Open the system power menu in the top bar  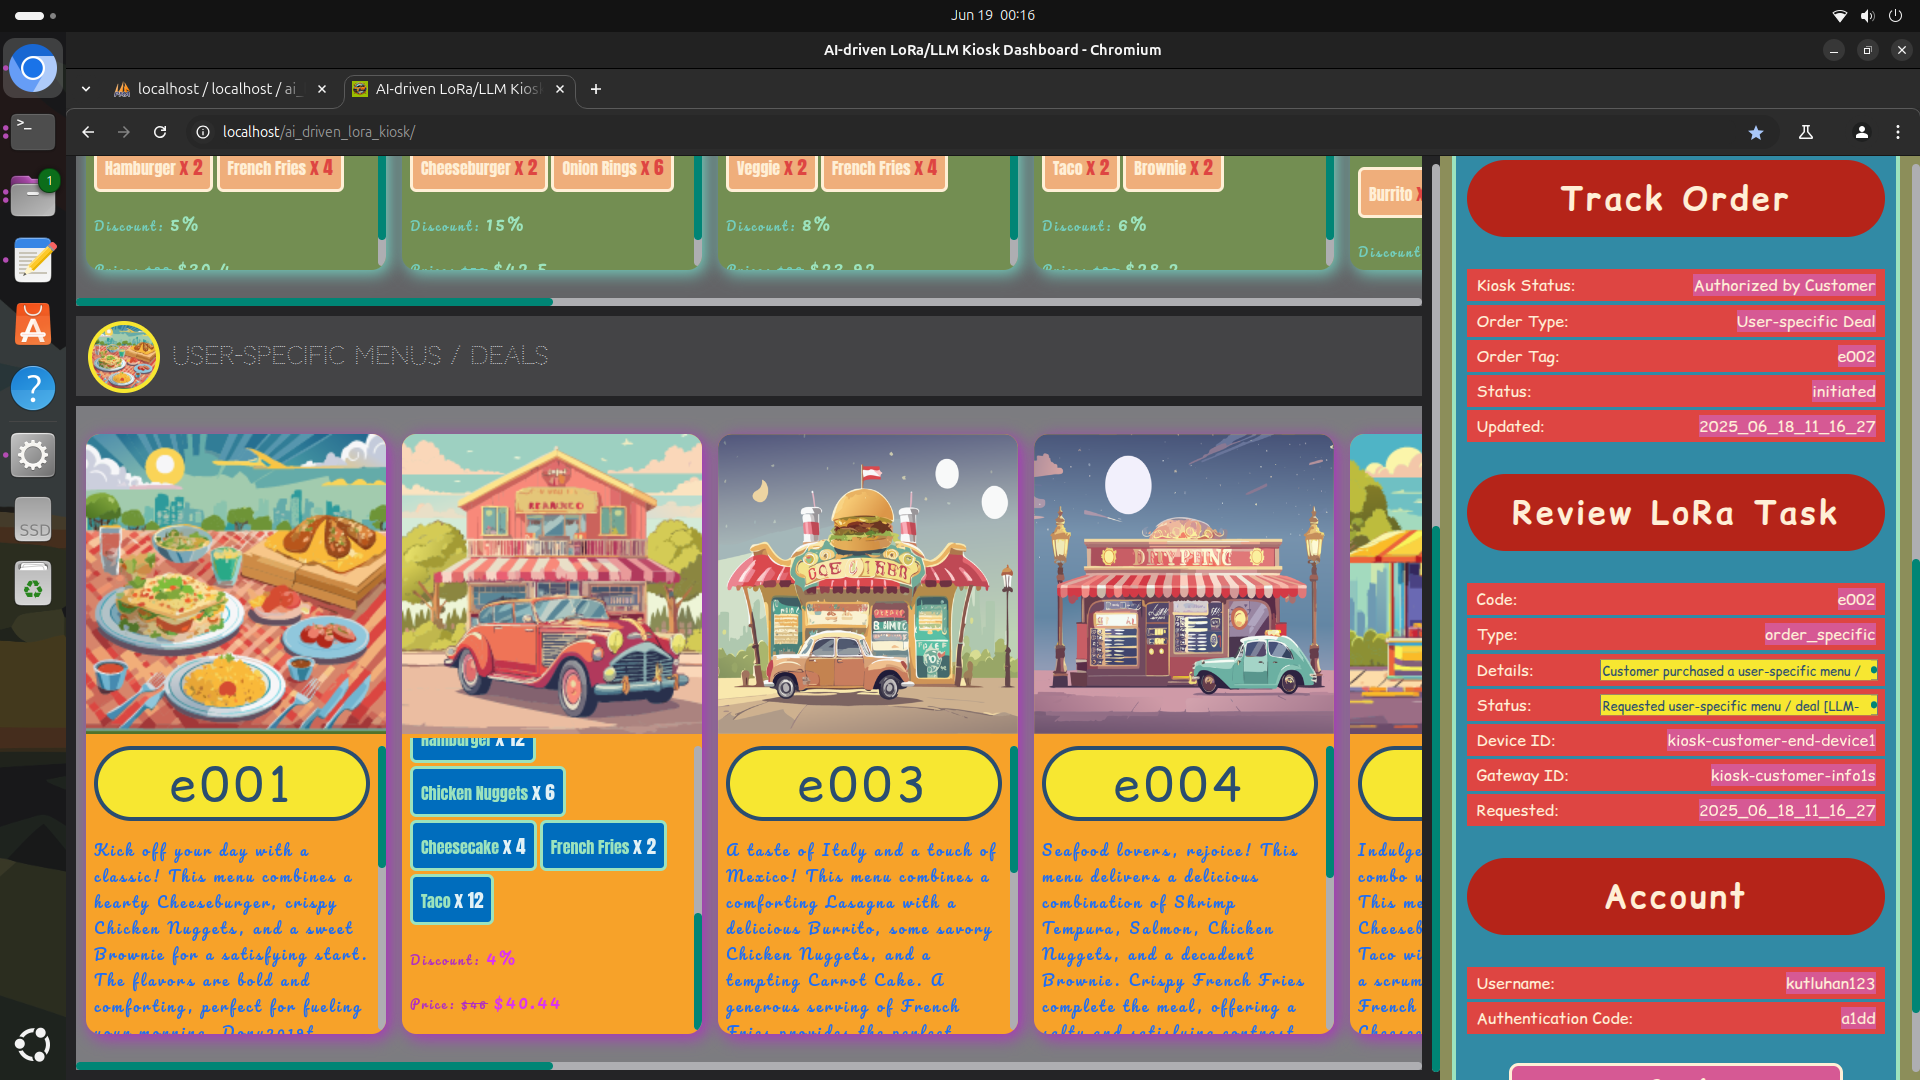[x=1895, y=15]
